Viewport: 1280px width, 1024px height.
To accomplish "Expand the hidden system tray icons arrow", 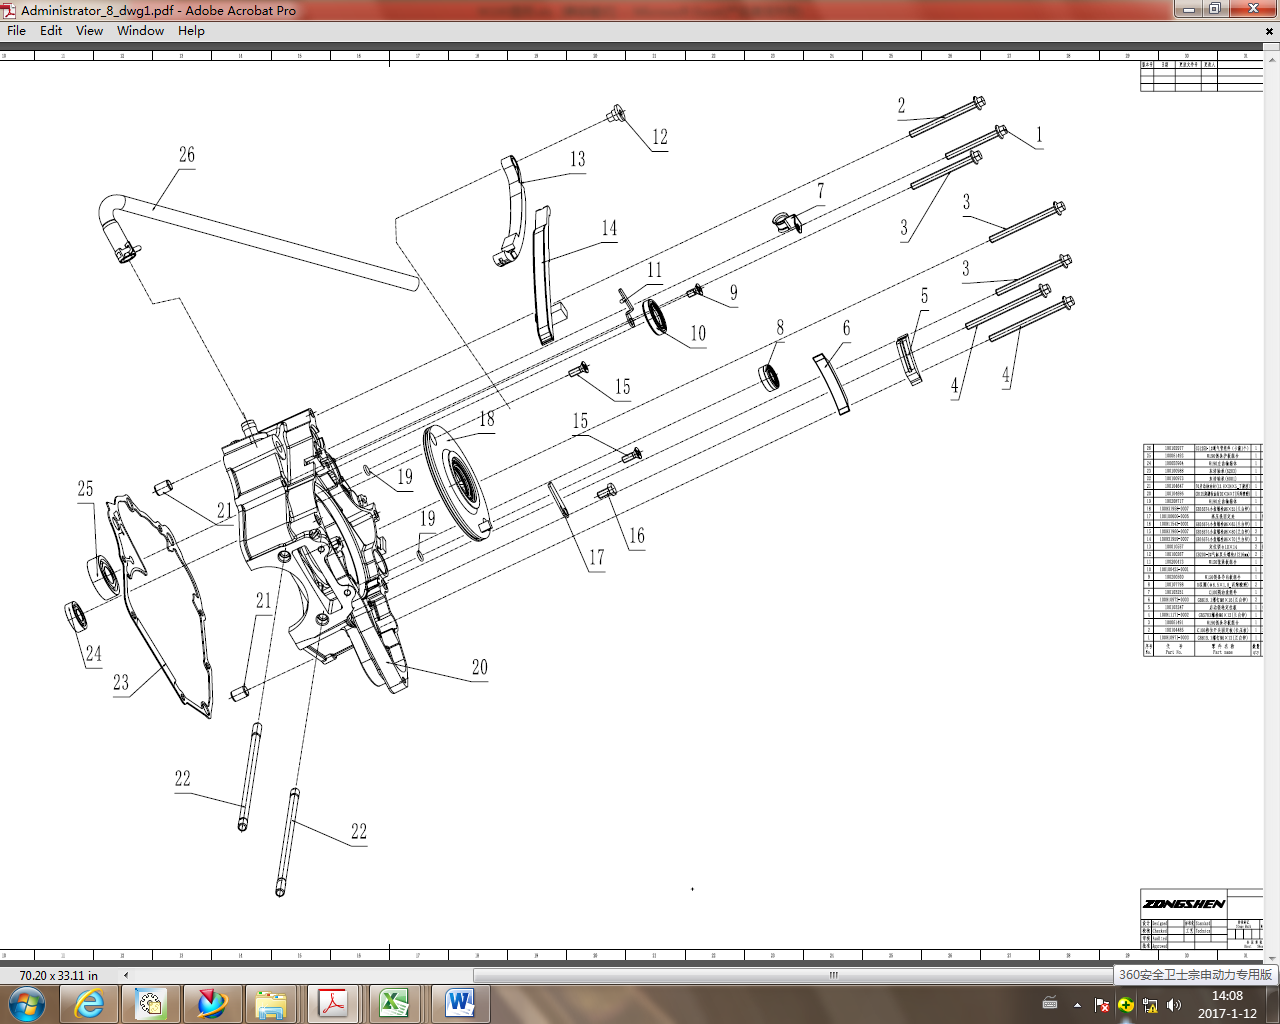I will 1078,1005.
